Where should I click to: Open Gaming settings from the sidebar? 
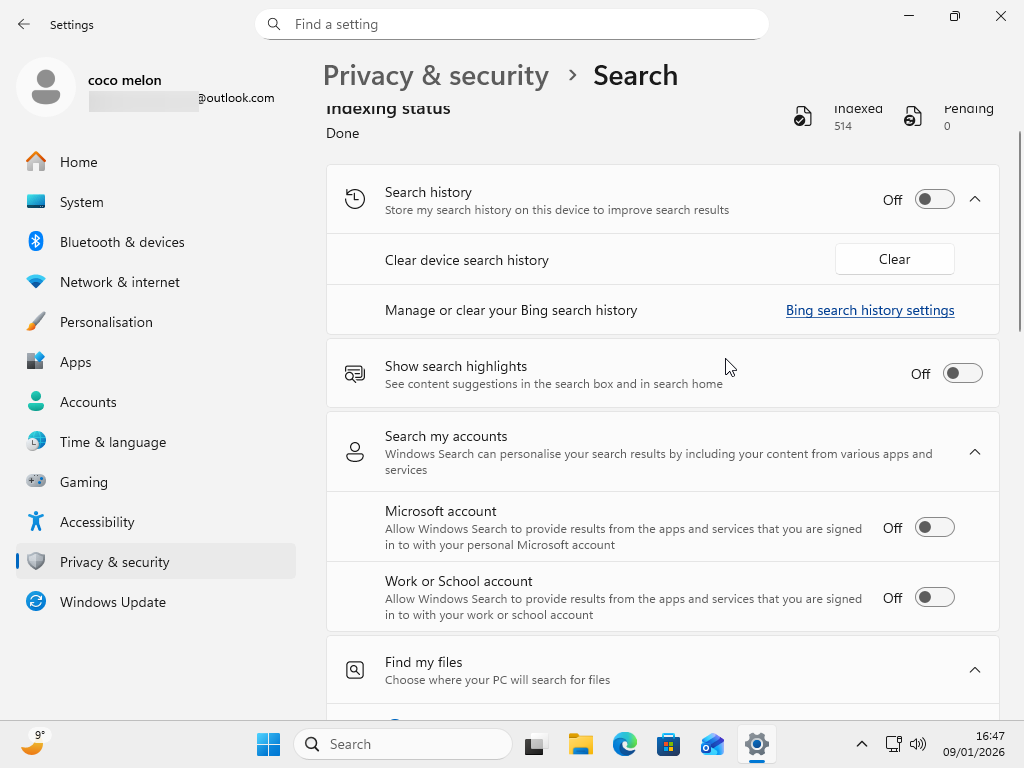pos(83,481)
